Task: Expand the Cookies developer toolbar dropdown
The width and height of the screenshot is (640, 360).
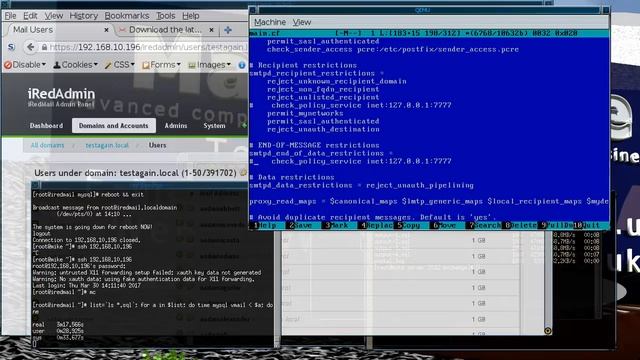Action: tap(76, 64)
